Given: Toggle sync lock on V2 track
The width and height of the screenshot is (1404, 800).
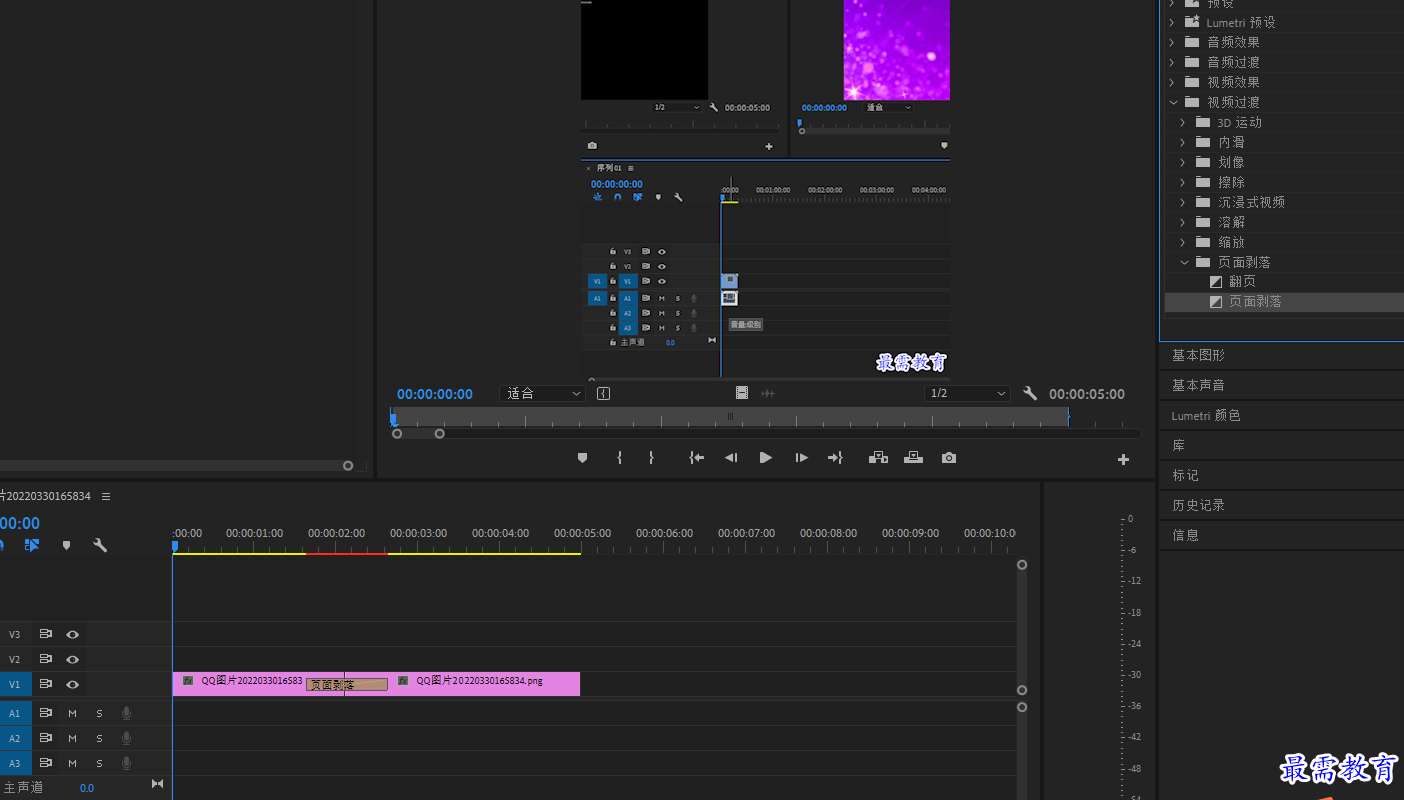Looking at the screenshot, I should click(45, 659).
